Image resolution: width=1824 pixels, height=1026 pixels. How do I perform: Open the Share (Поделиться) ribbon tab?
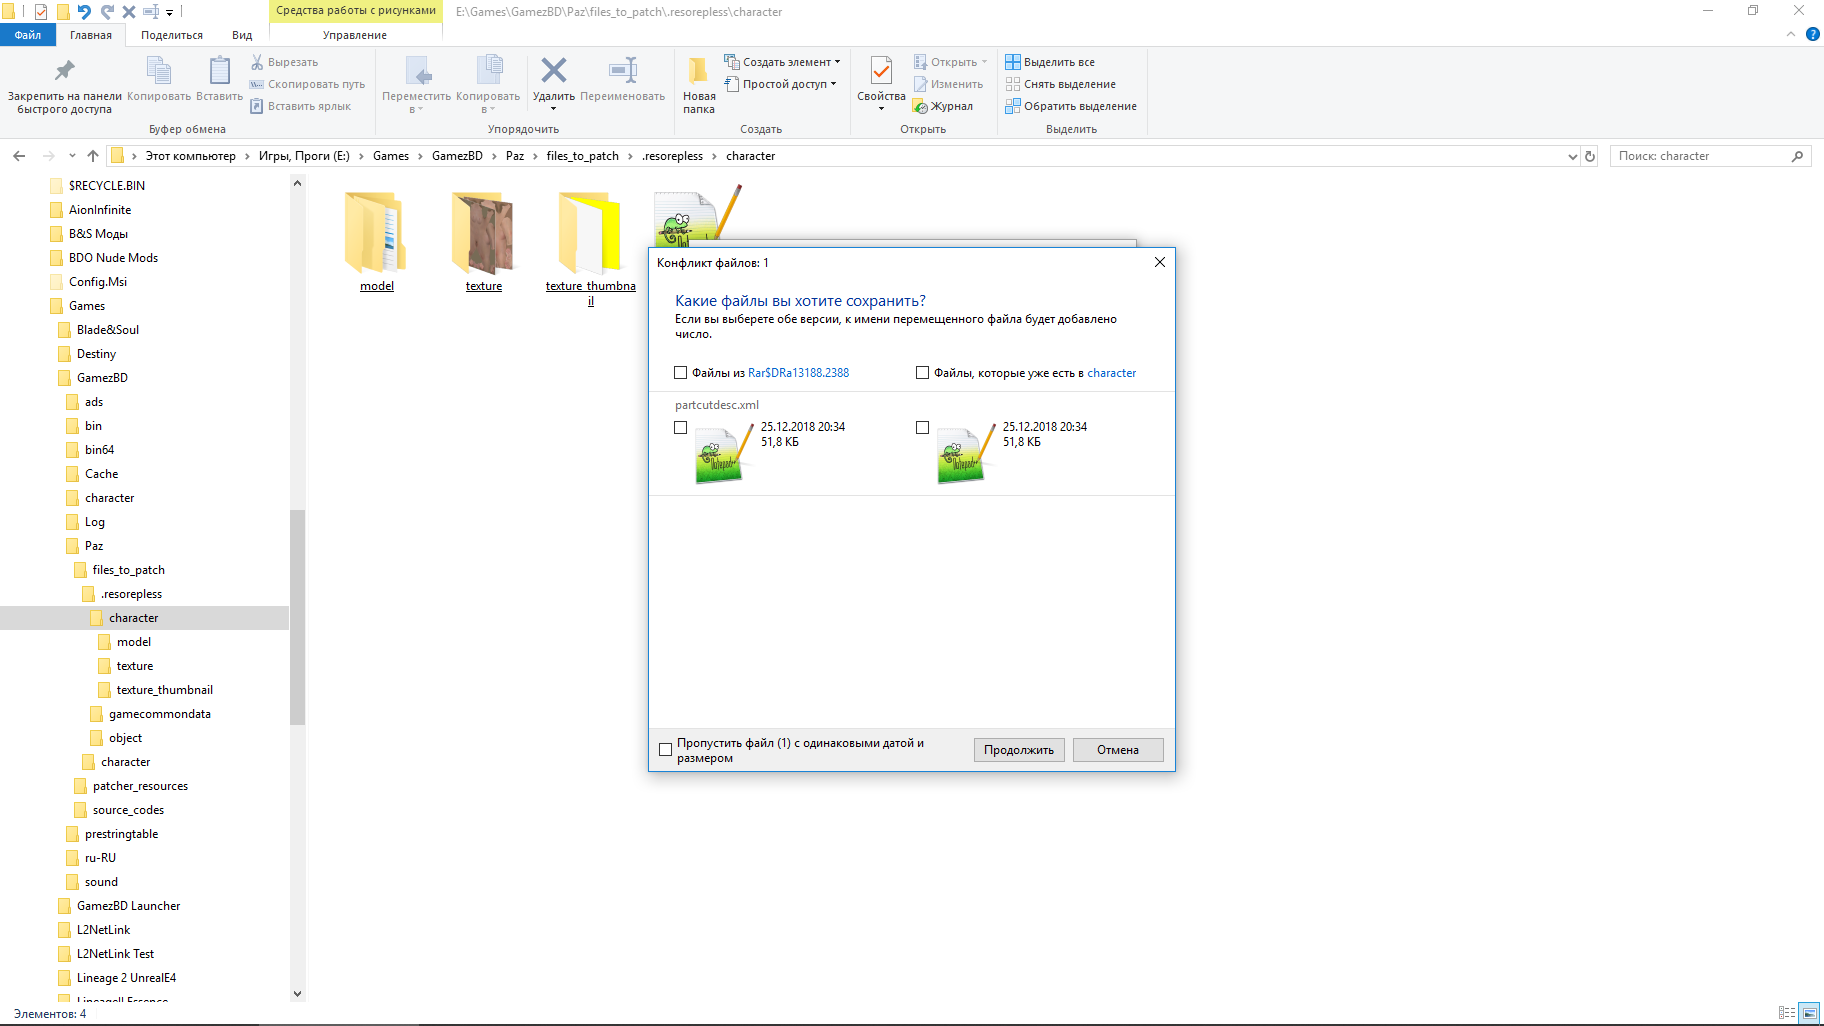point(172,35)
